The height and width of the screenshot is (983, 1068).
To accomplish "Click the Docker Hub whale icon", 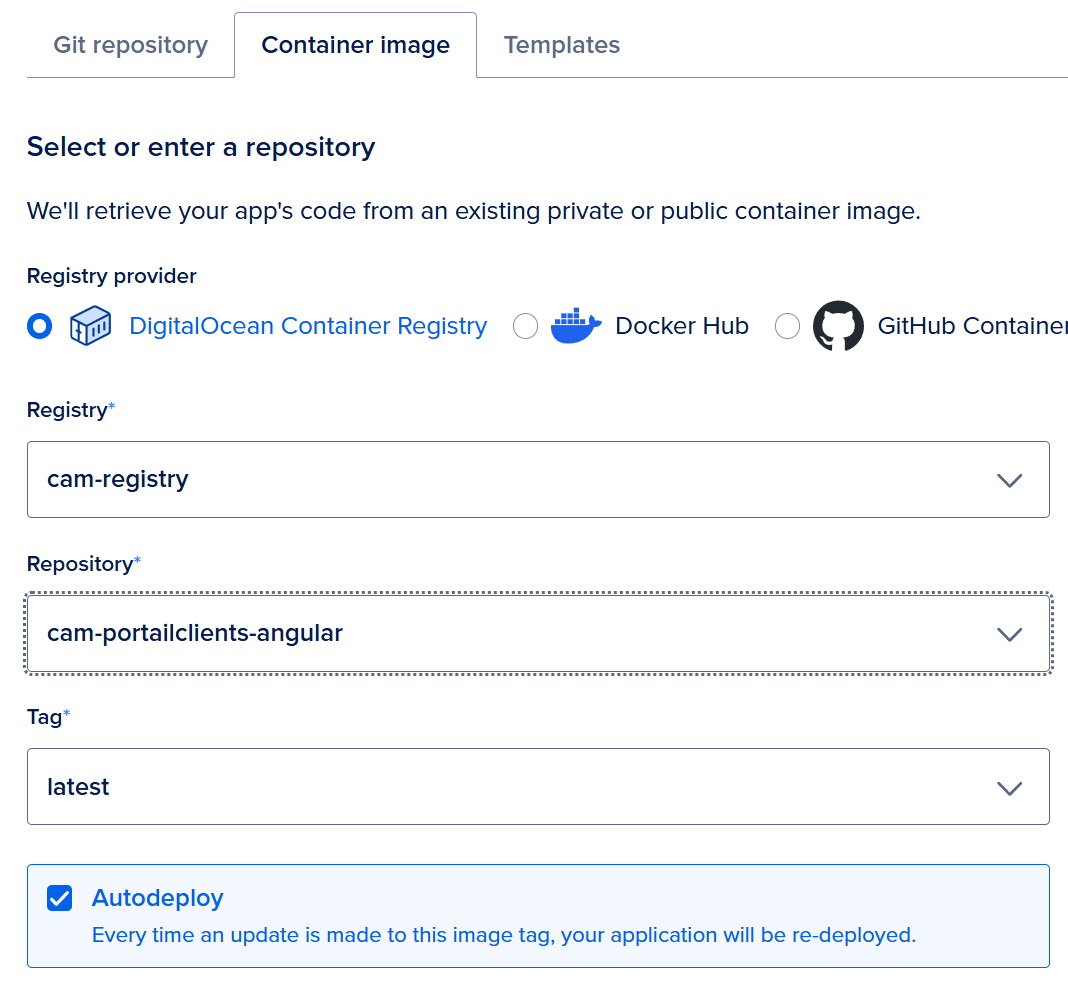I will tap(576, 326).
